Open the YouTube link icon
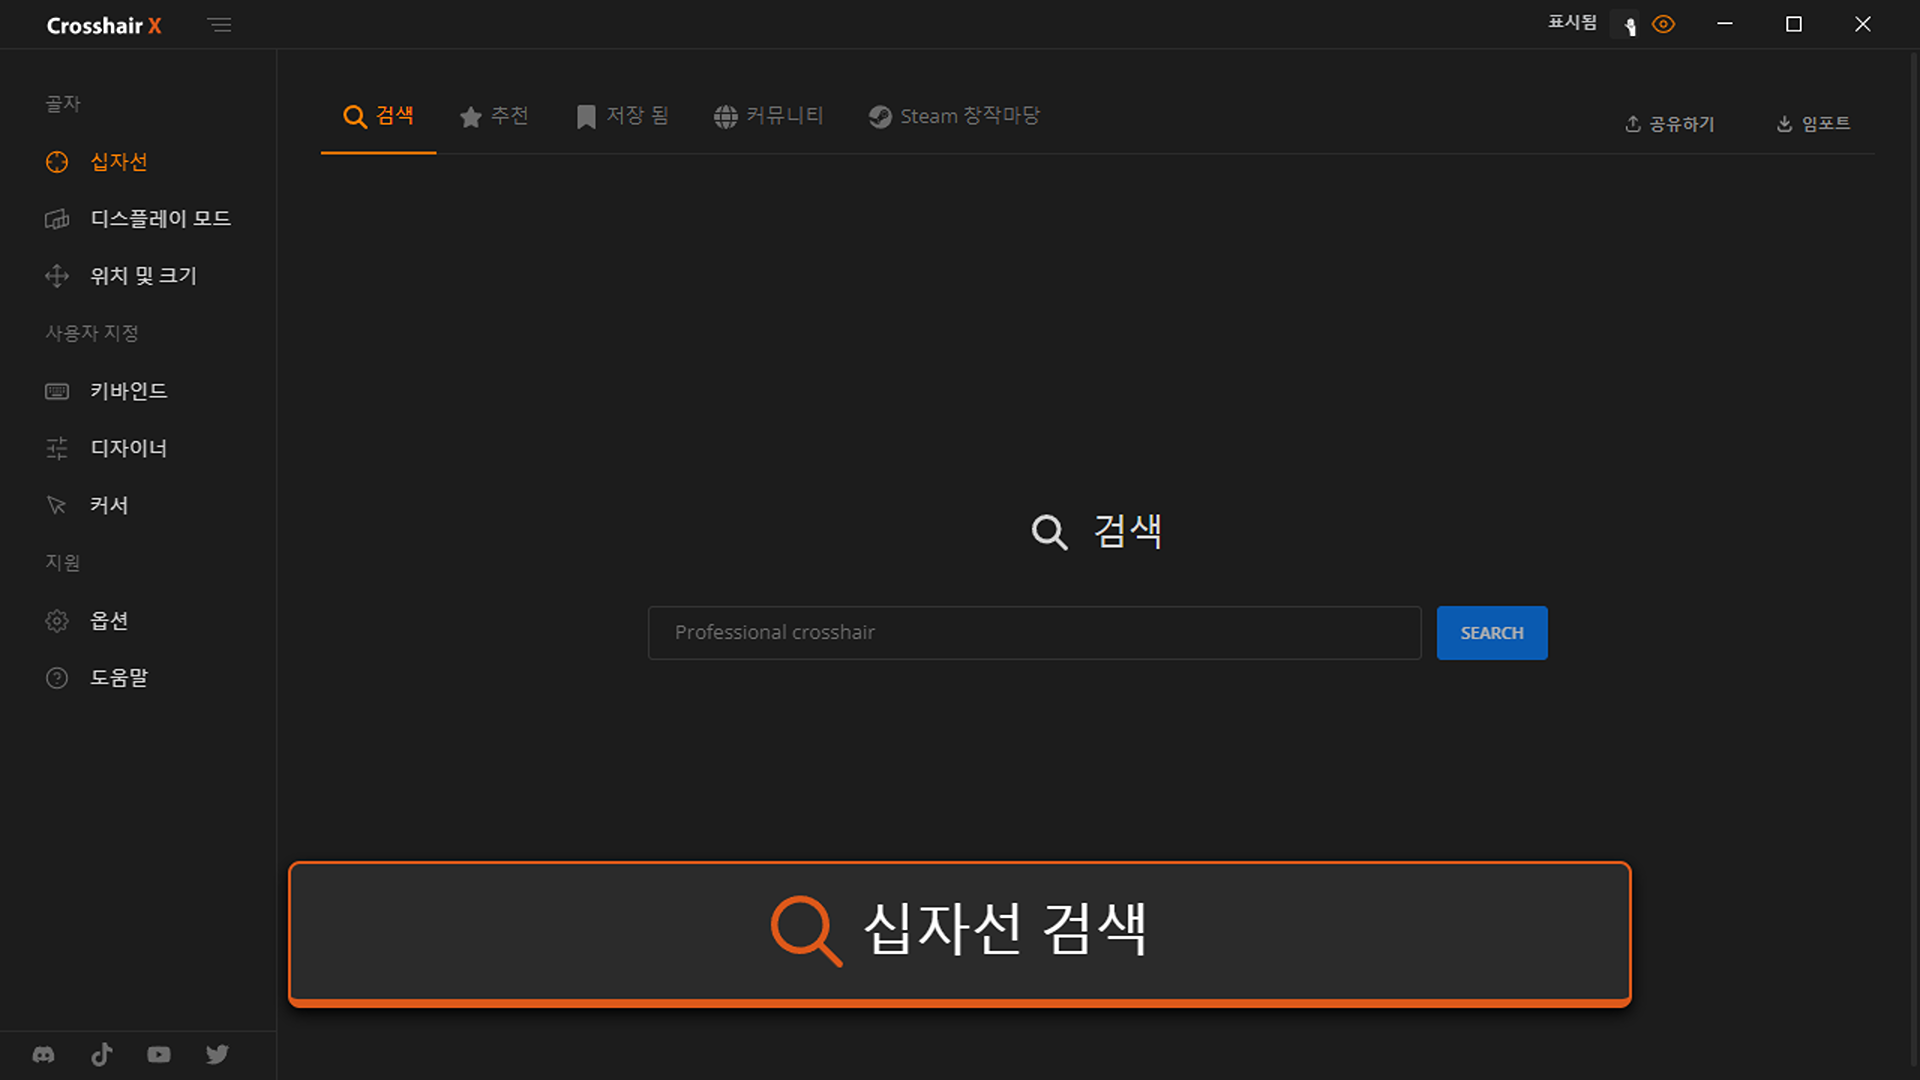Viewport: 1920px width, 1080px height. (159, 1055)
